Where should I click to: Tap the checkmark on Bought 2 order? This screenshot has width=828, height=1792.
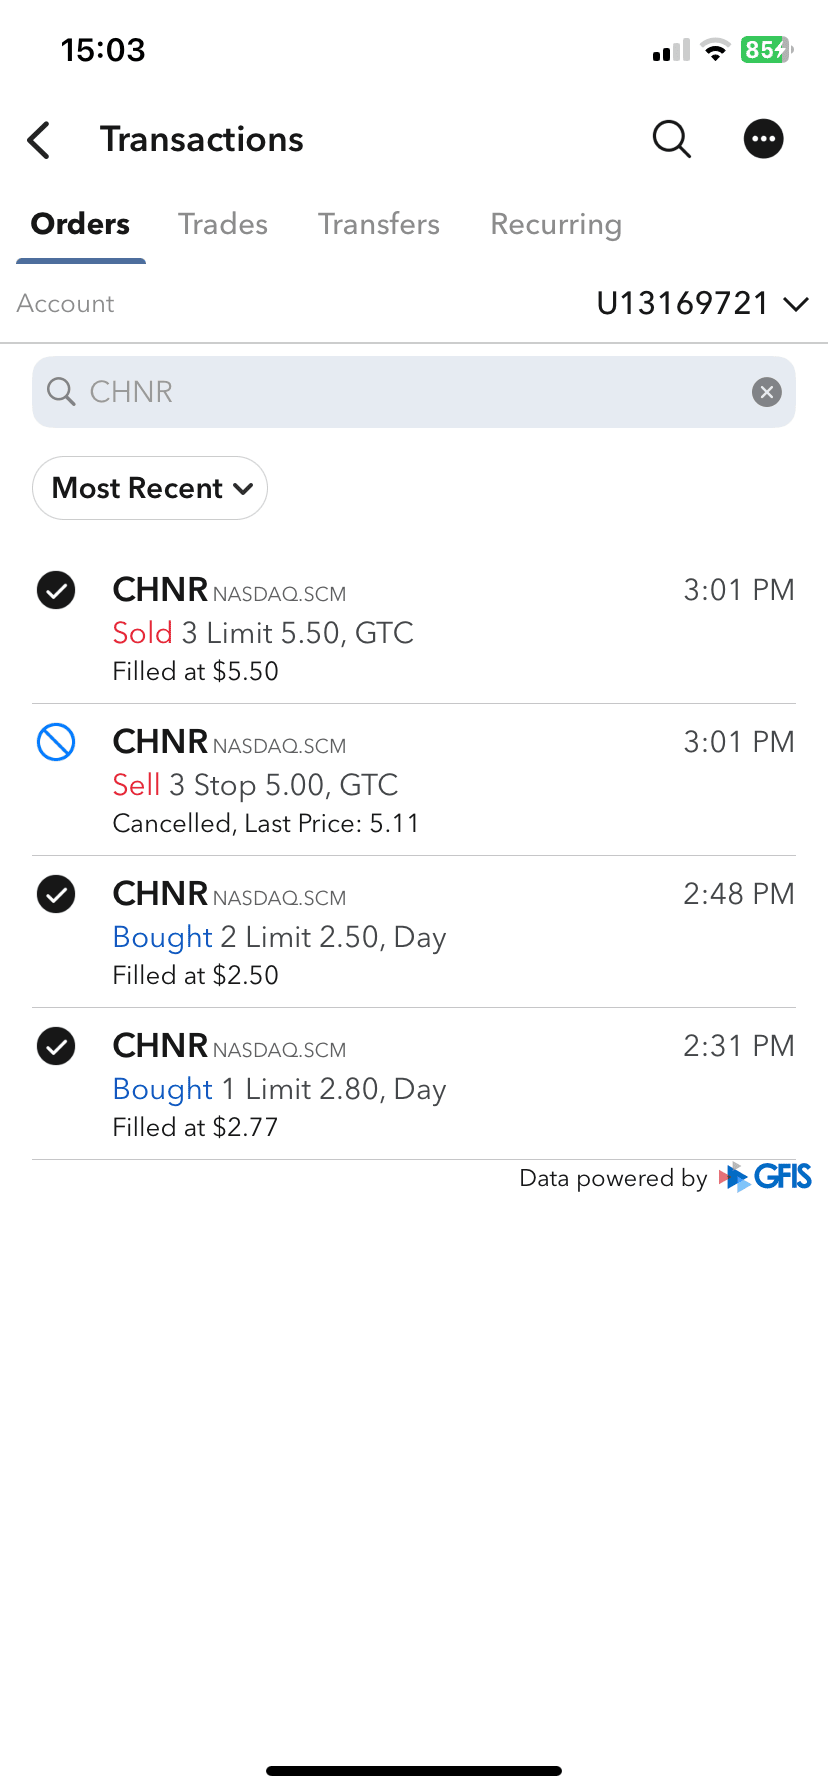click(56, 894)
